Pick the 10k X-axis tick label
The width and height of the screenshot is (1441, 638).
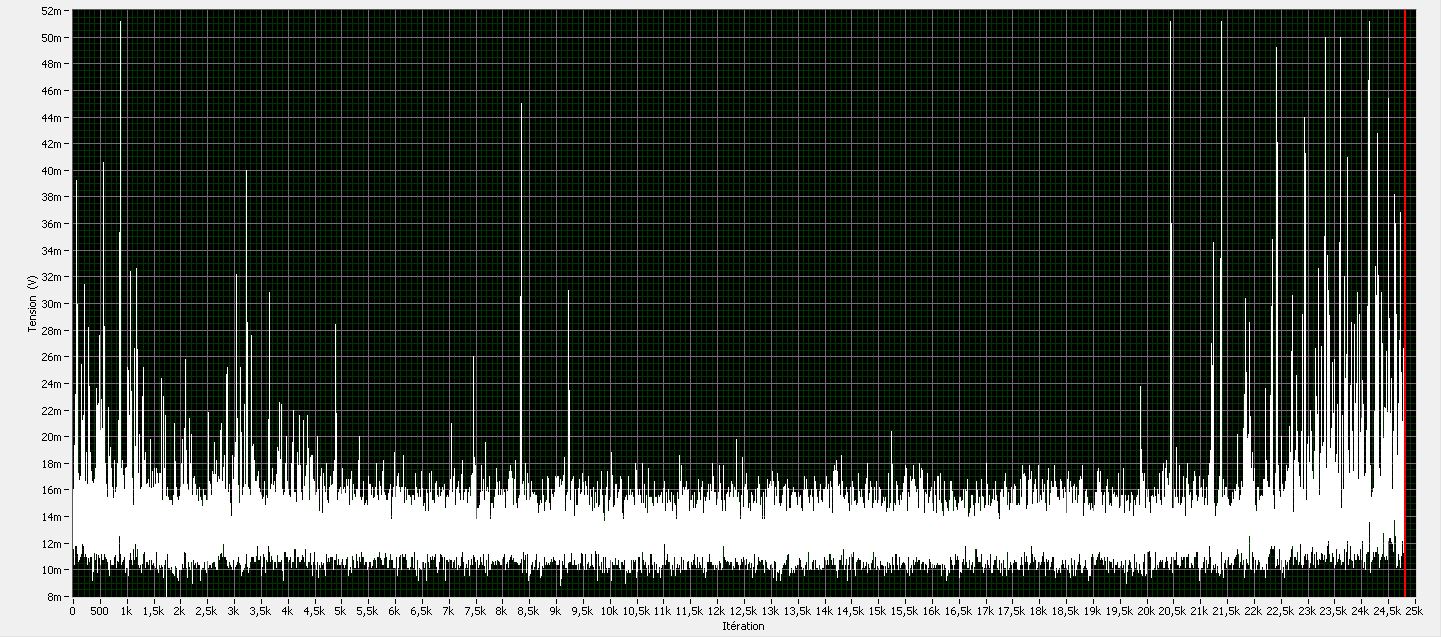click(x=609, y=610)
